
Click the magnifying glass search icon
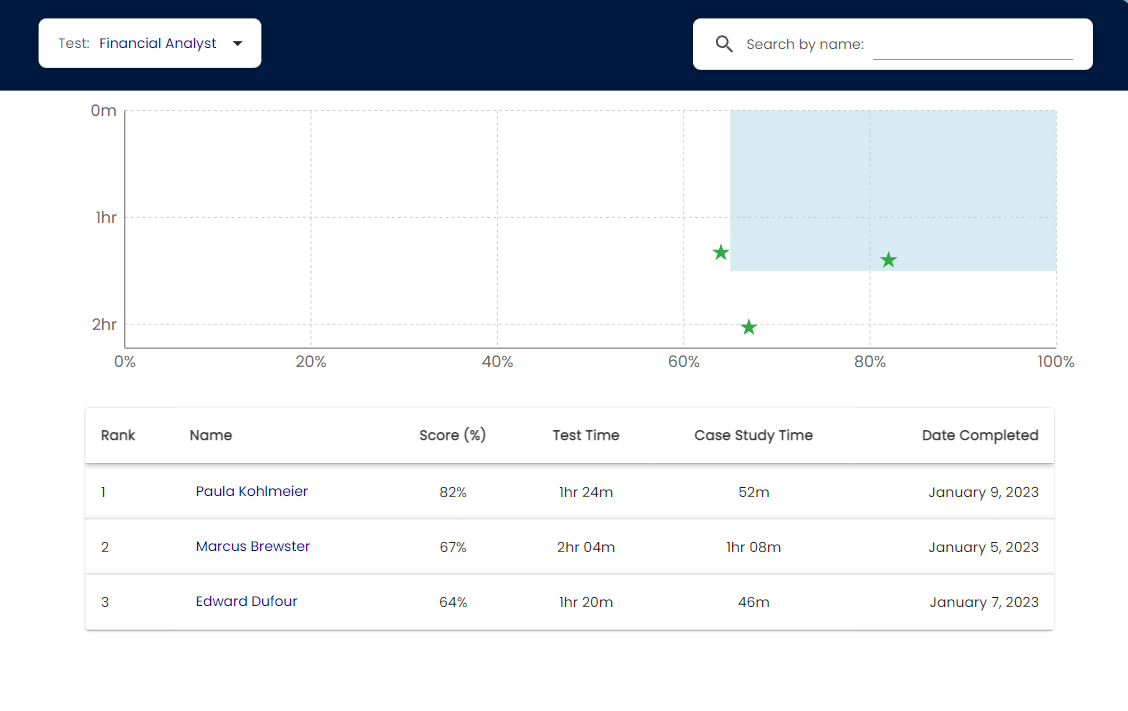pos(724,44)
